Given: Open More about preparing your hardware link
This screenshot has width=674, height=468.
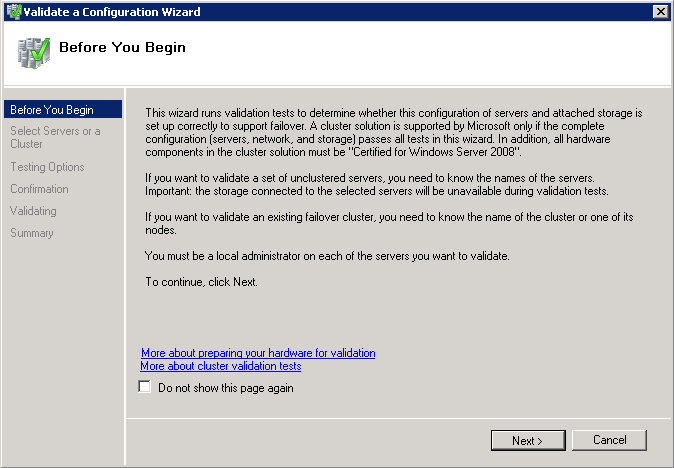Looking at the screenshot, I should 258,353.
